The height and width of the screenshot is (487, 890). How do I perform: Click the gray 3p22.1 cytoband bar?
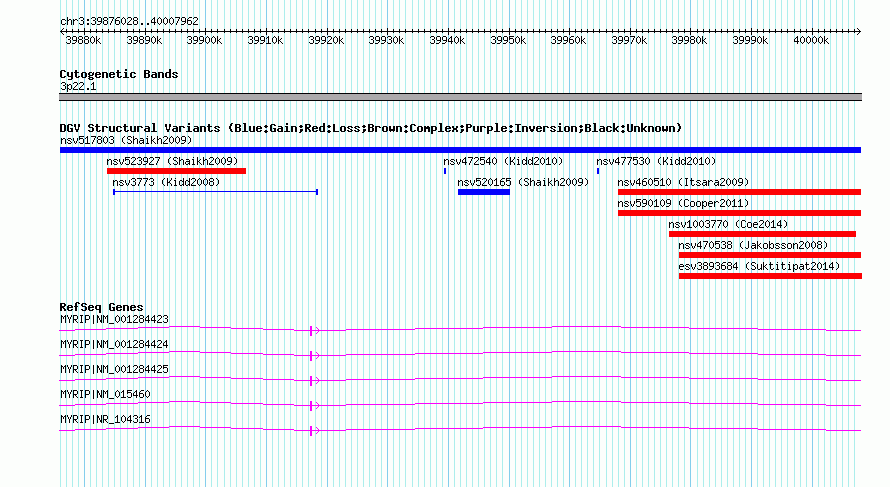tap(460, 97)
